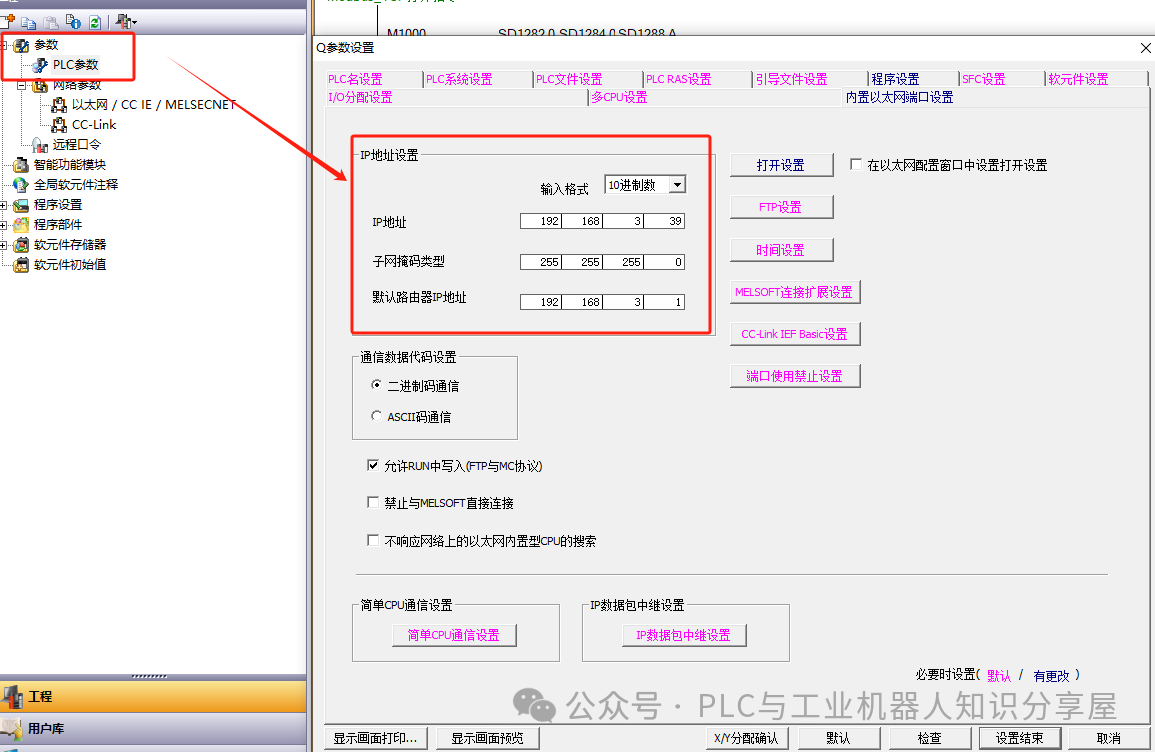Click the 软元件初始值 icon in tree

click(21, 265)
